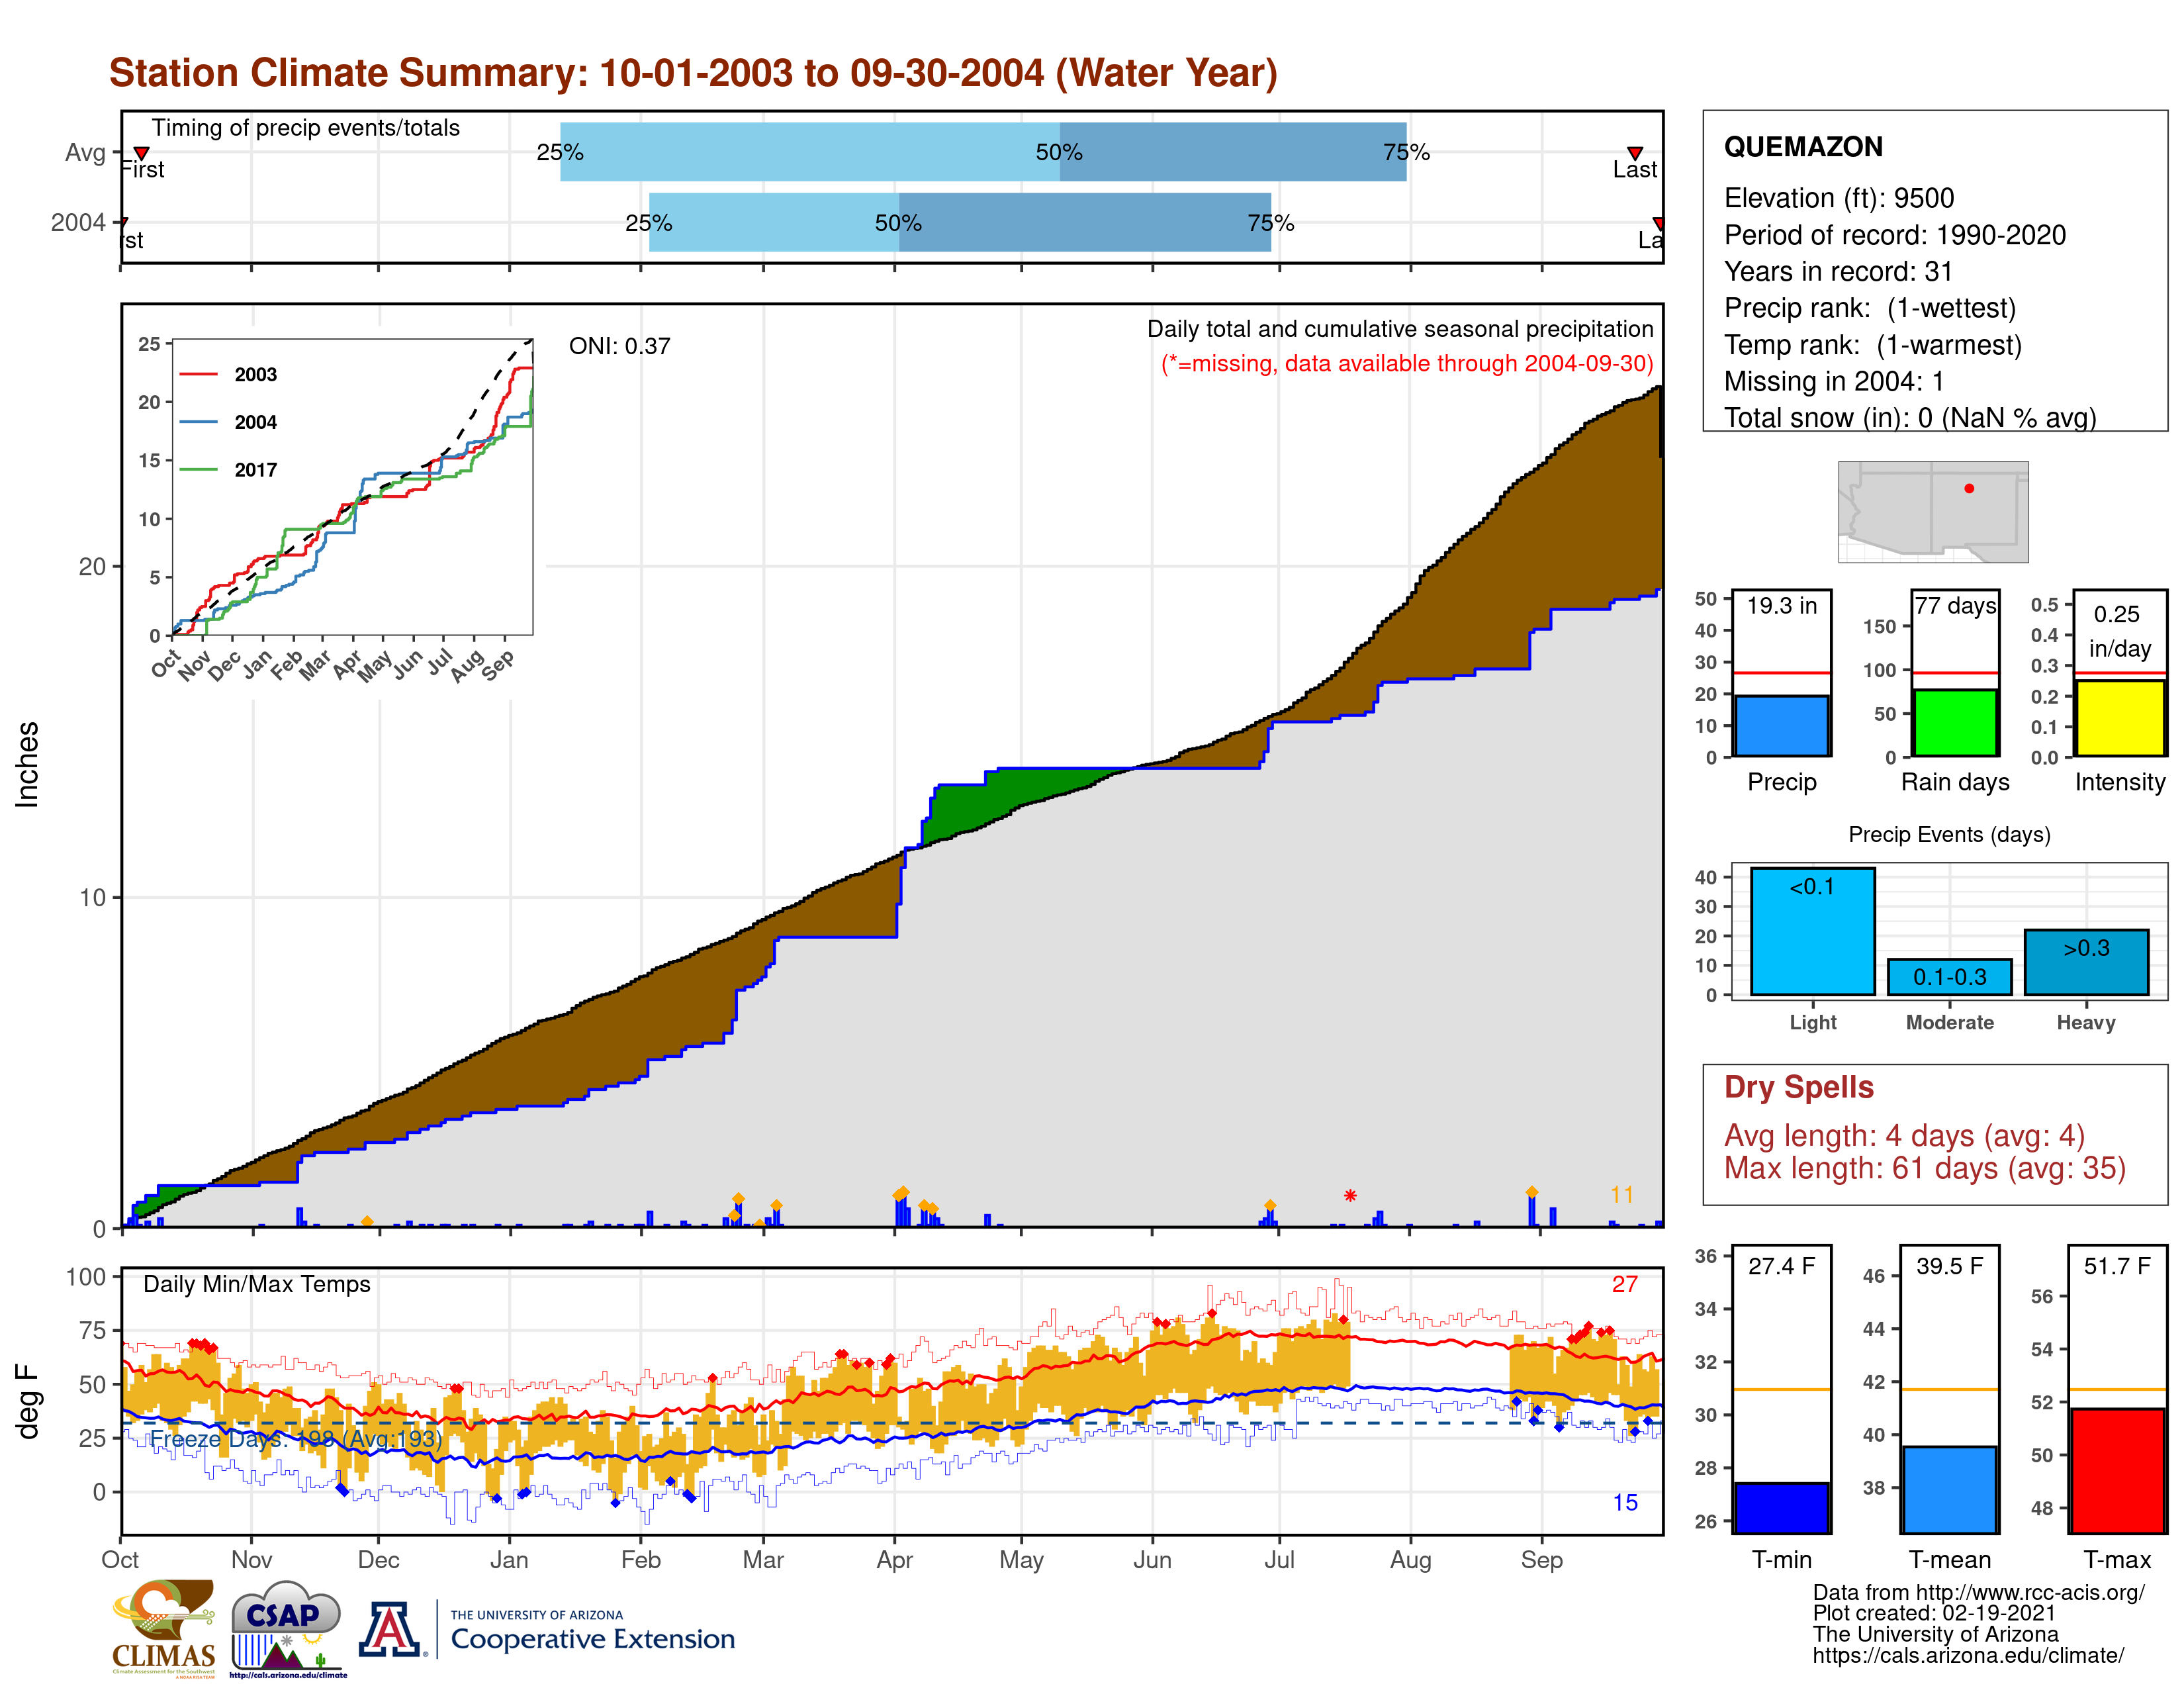The image size is (2184, 1688).
Task: Click the station location map thumbnail
Action: (x=1933, y=511)
